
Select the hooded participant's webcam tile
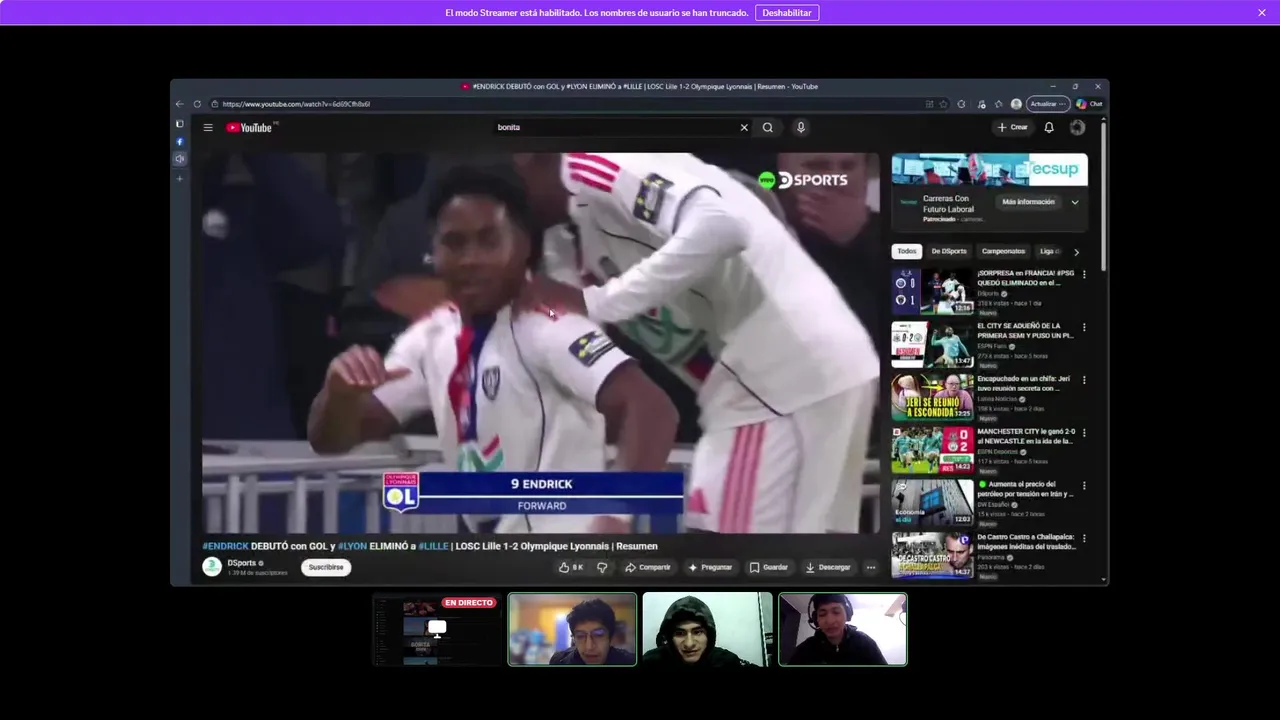(707, 629)
